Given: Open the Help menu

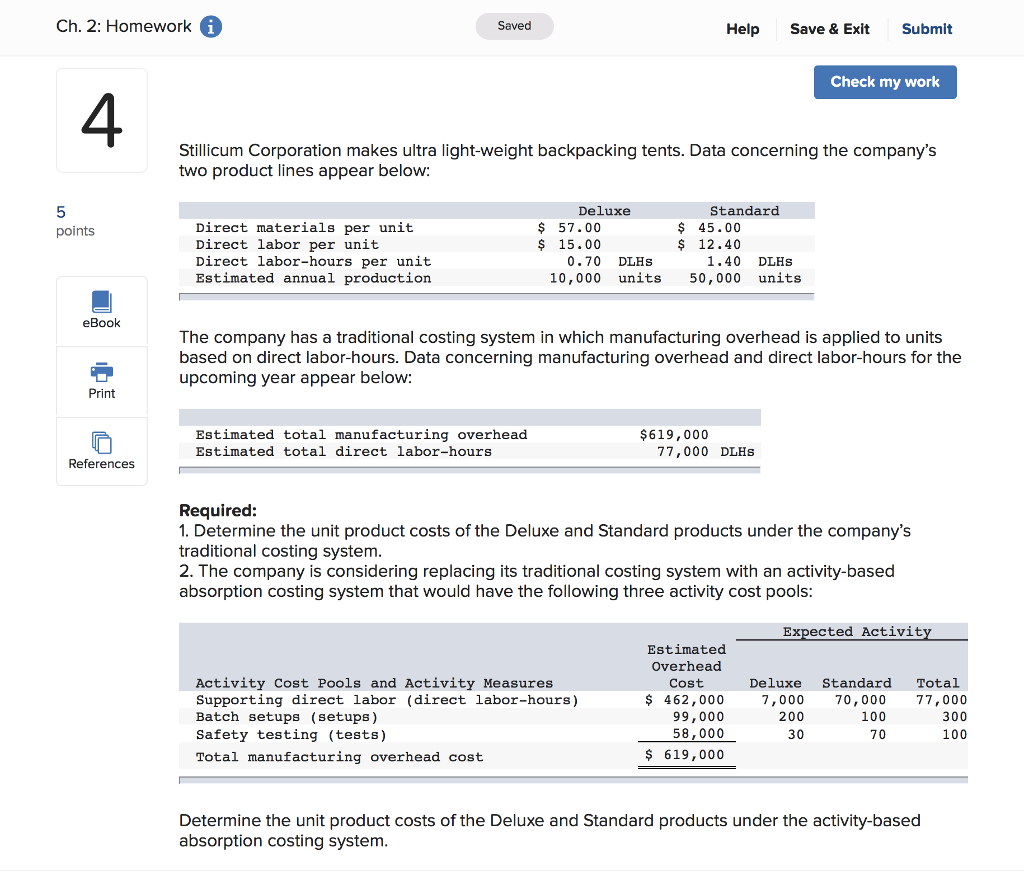Looking at the screenshot, I should pyautogui.click(x=742, y=29).
